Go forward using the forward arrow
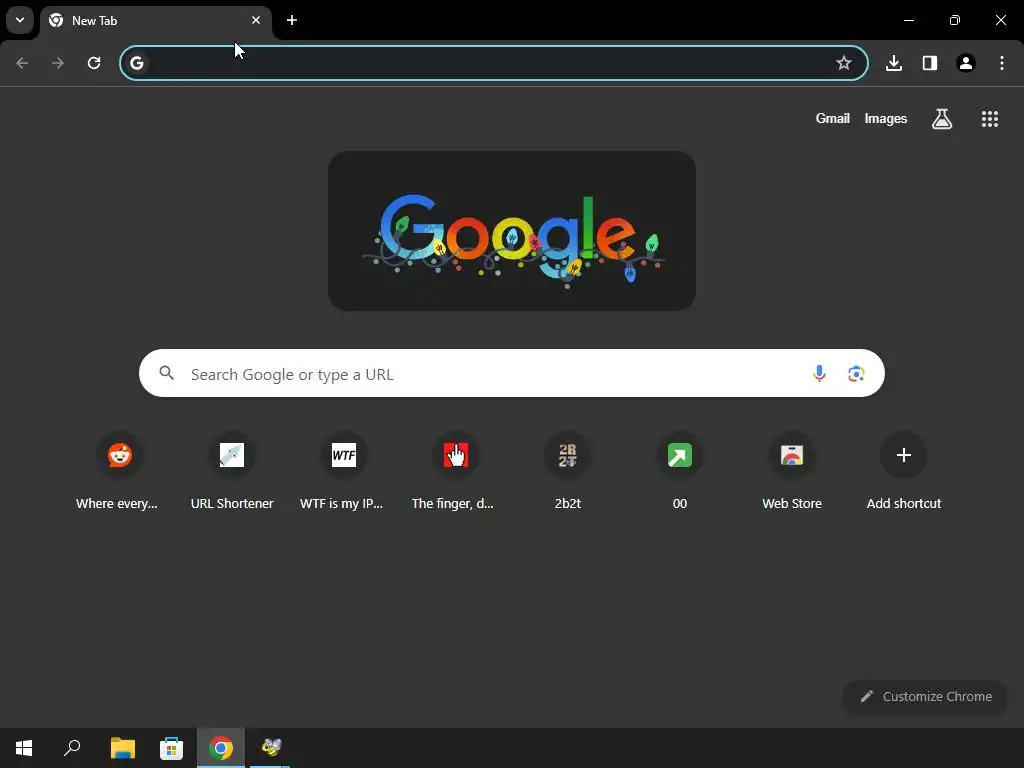The width and height of the screenshot is (1024, 768). click(x=58, y=63)
